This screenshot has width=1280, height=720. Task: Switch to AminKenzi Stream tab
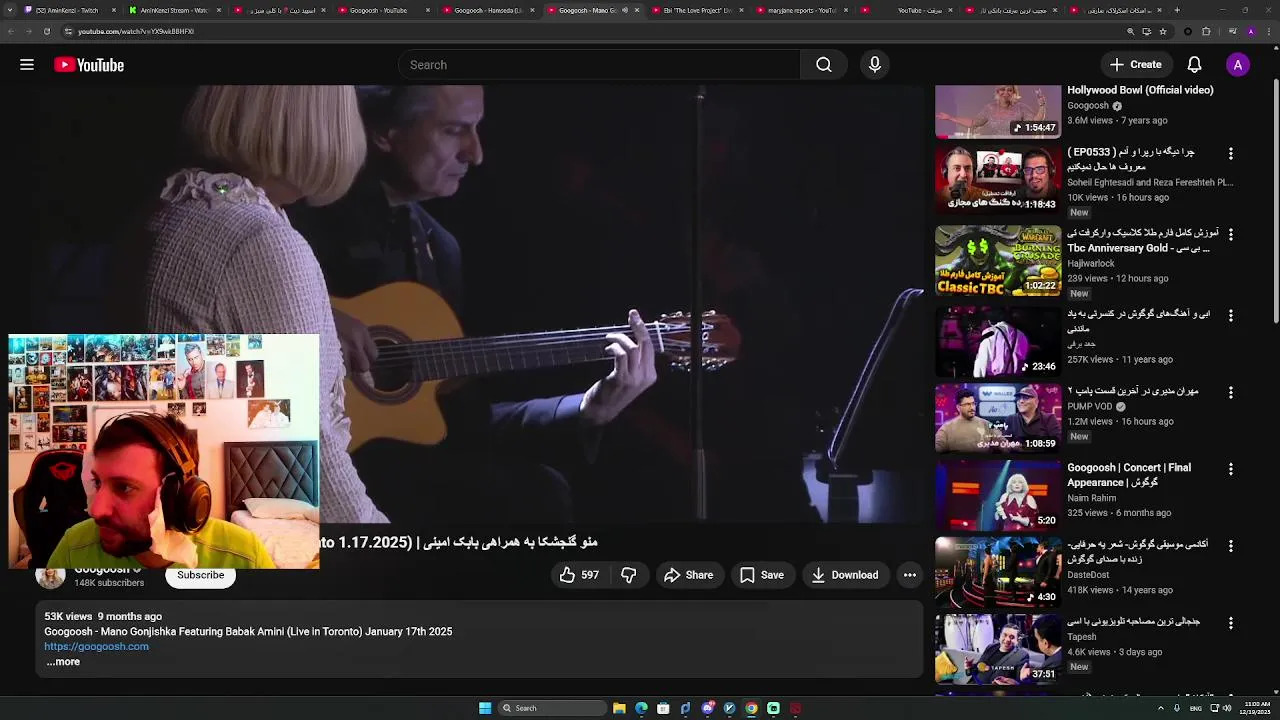(175, 10)
